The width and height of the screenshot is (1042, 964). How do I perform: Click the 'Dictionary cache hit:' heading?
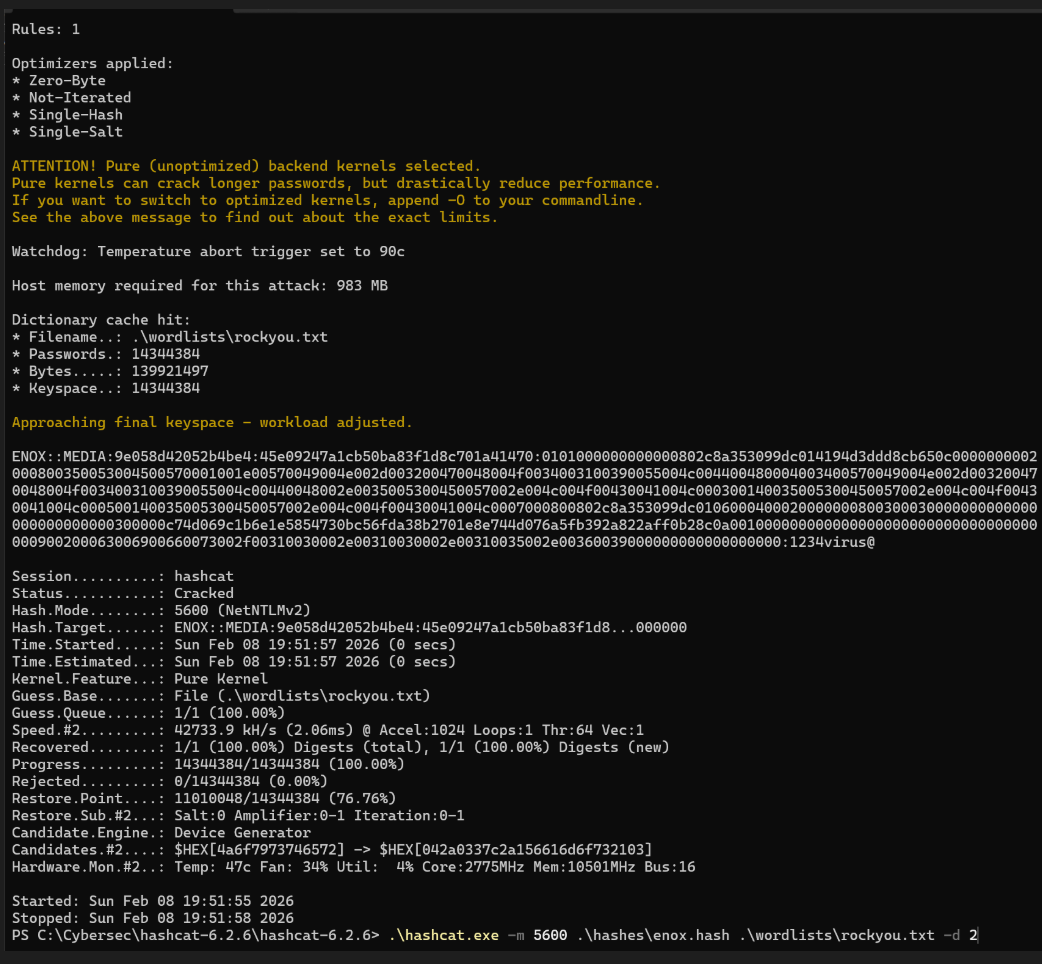pos(101,320)
